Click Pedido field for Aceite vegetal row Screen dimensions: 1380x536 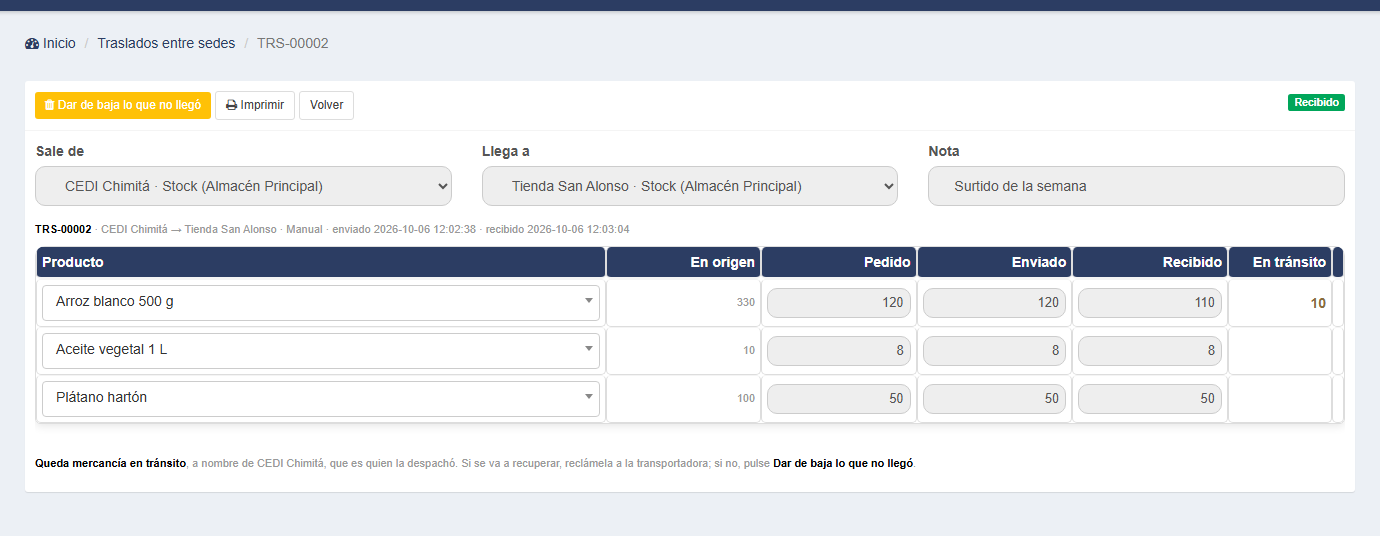pos(839,351)
